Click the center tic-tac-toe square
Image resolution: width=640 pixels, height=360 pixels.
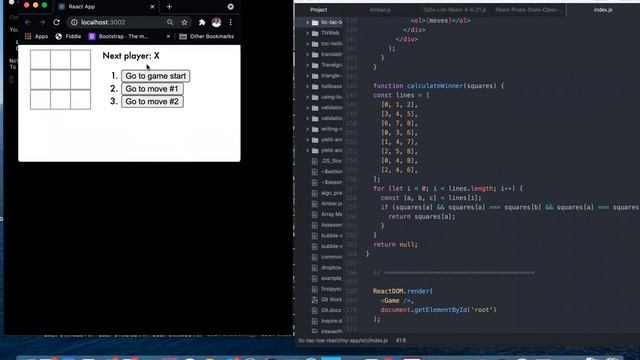click(60, 80)
